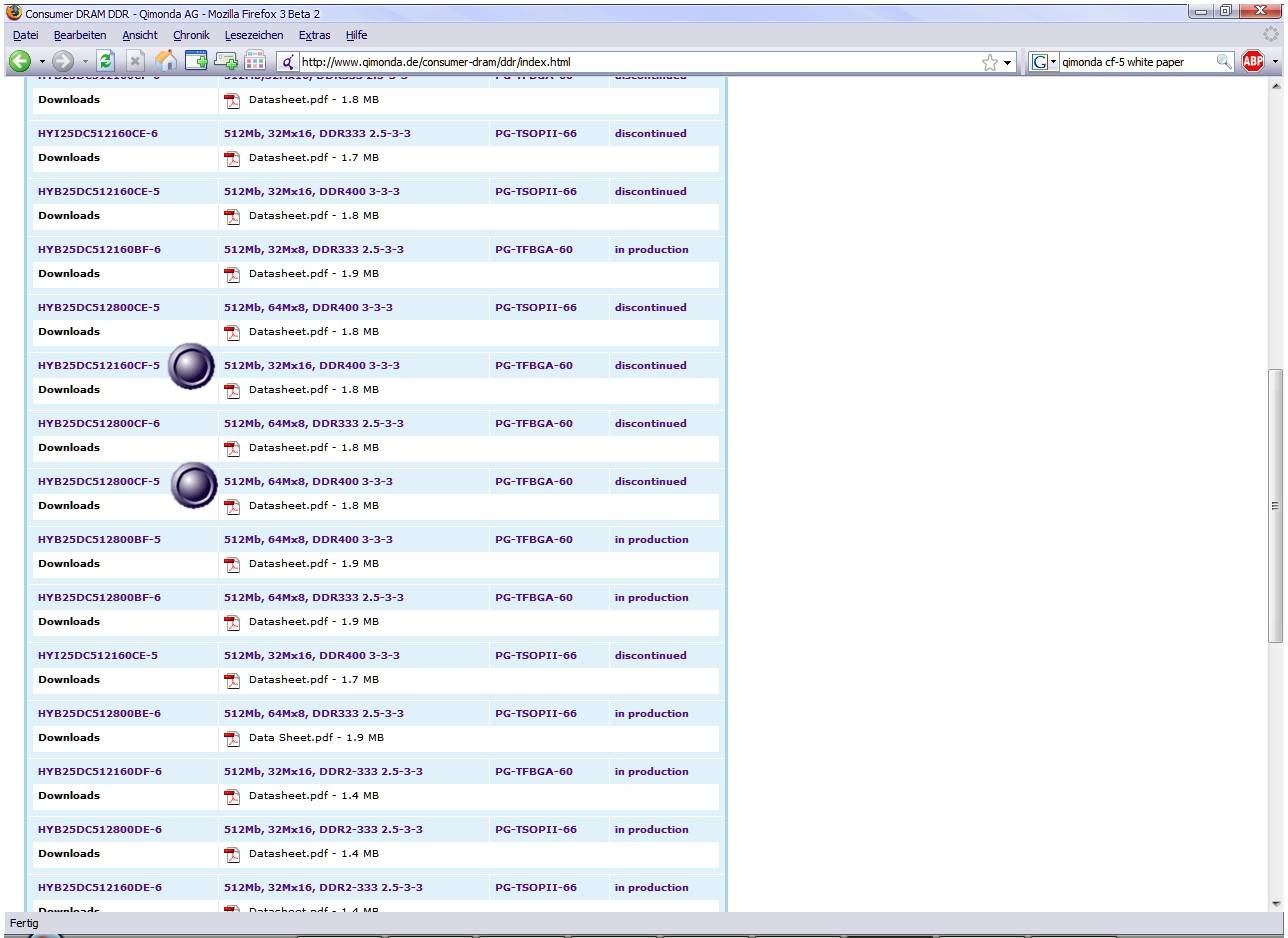
Task: Open Datasheet.pdf under HYB25DC512160CF-5
Action: (x=314, y=390)
